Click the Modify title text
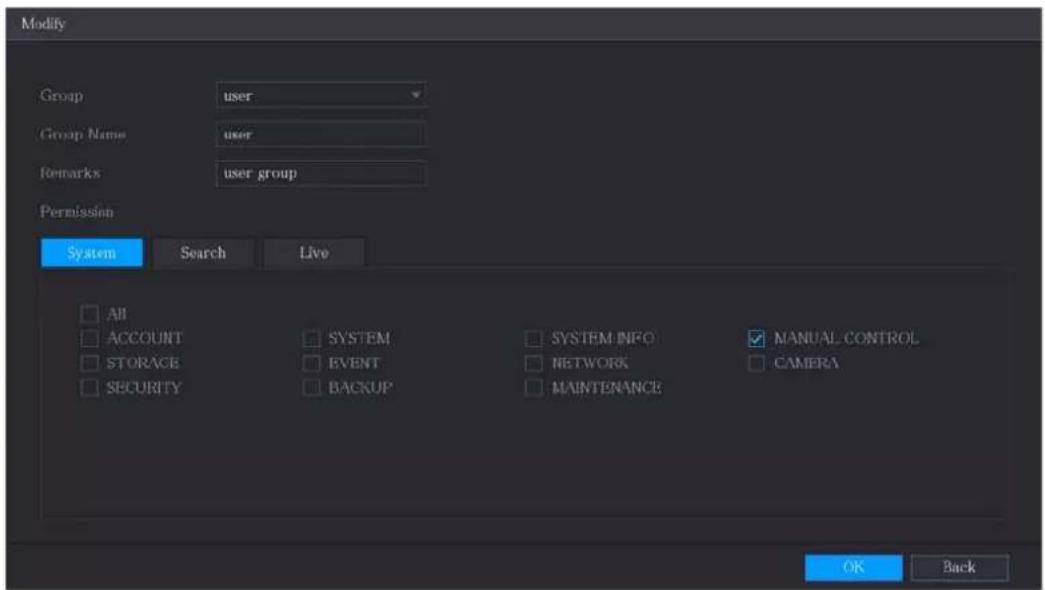The image size is (1045, 590). (43, 24)
